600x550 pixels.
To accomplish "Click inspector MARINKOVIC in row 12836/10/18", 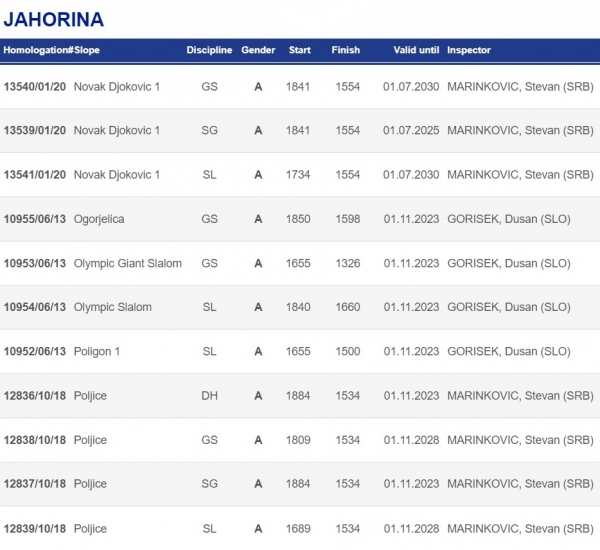I will coord(520,396).
